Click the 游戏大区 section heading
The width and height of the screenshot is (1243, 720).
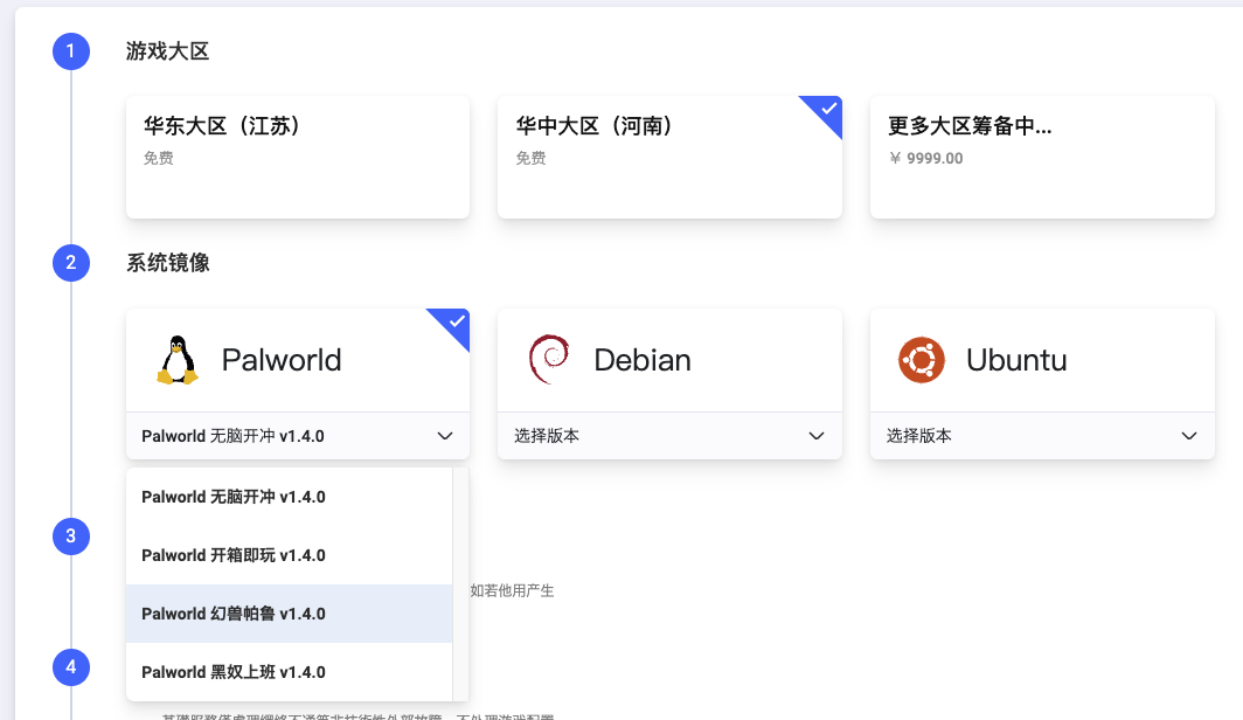pos(168,51)
